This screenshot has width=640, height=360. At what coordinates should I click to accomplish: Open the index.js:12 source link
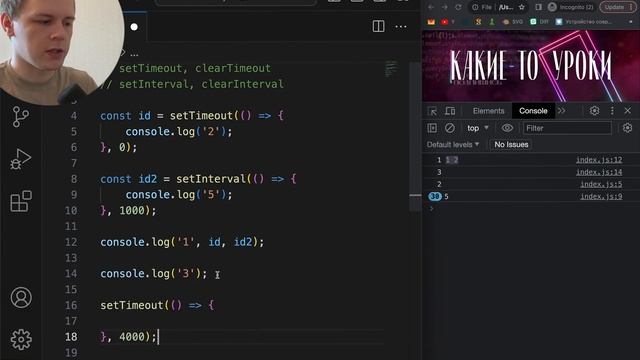pyautogui.click(x=599, y=160)
